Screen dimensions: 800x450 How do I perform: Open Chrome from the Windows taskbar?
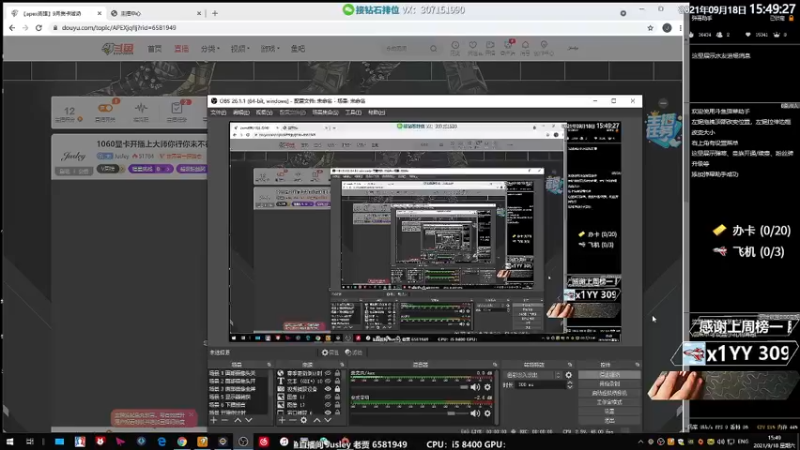coord(182,442)
